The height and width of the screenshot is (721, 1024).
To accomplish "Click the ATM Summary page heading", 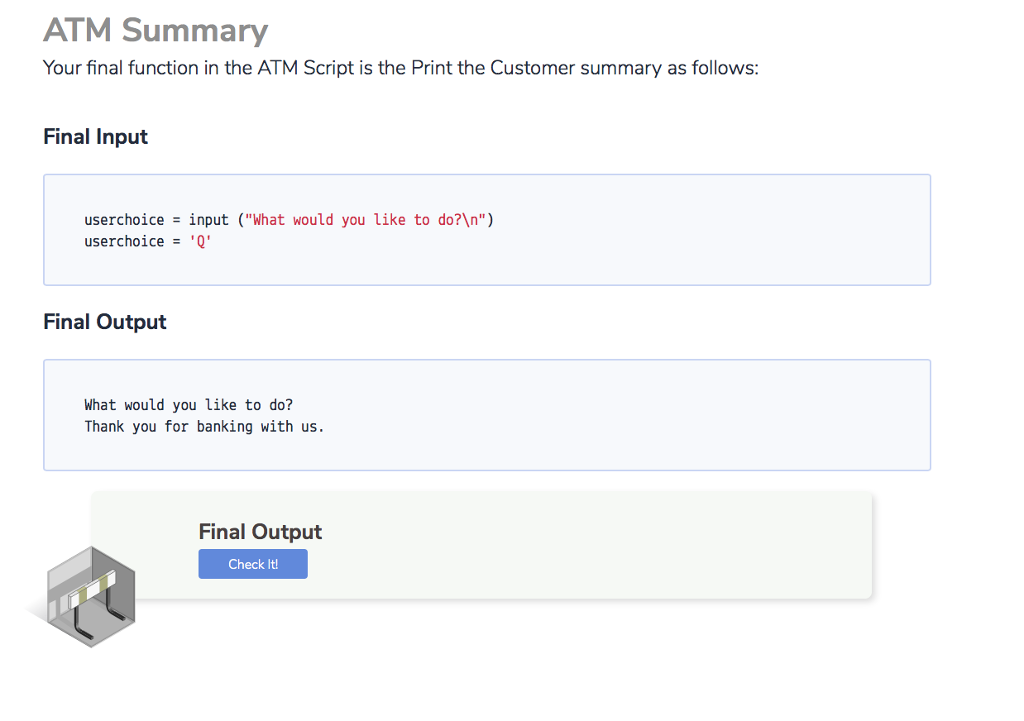I will coord(155,30).
